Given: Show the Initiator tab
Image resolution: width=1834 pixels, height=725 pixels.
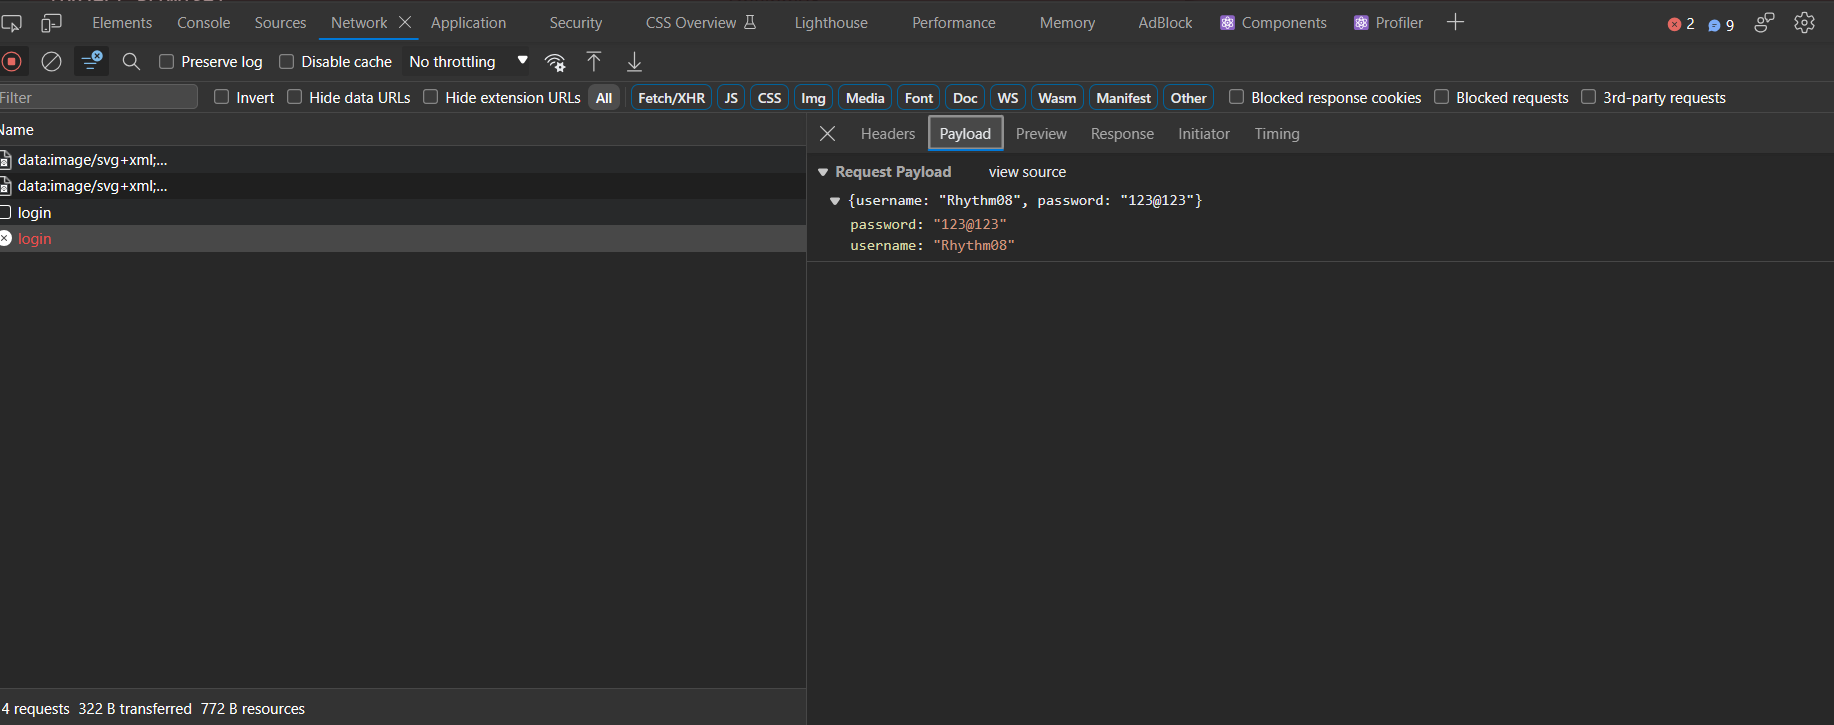Looking at the screenshot, I should pyautogui.click(x=1204, y=134).
